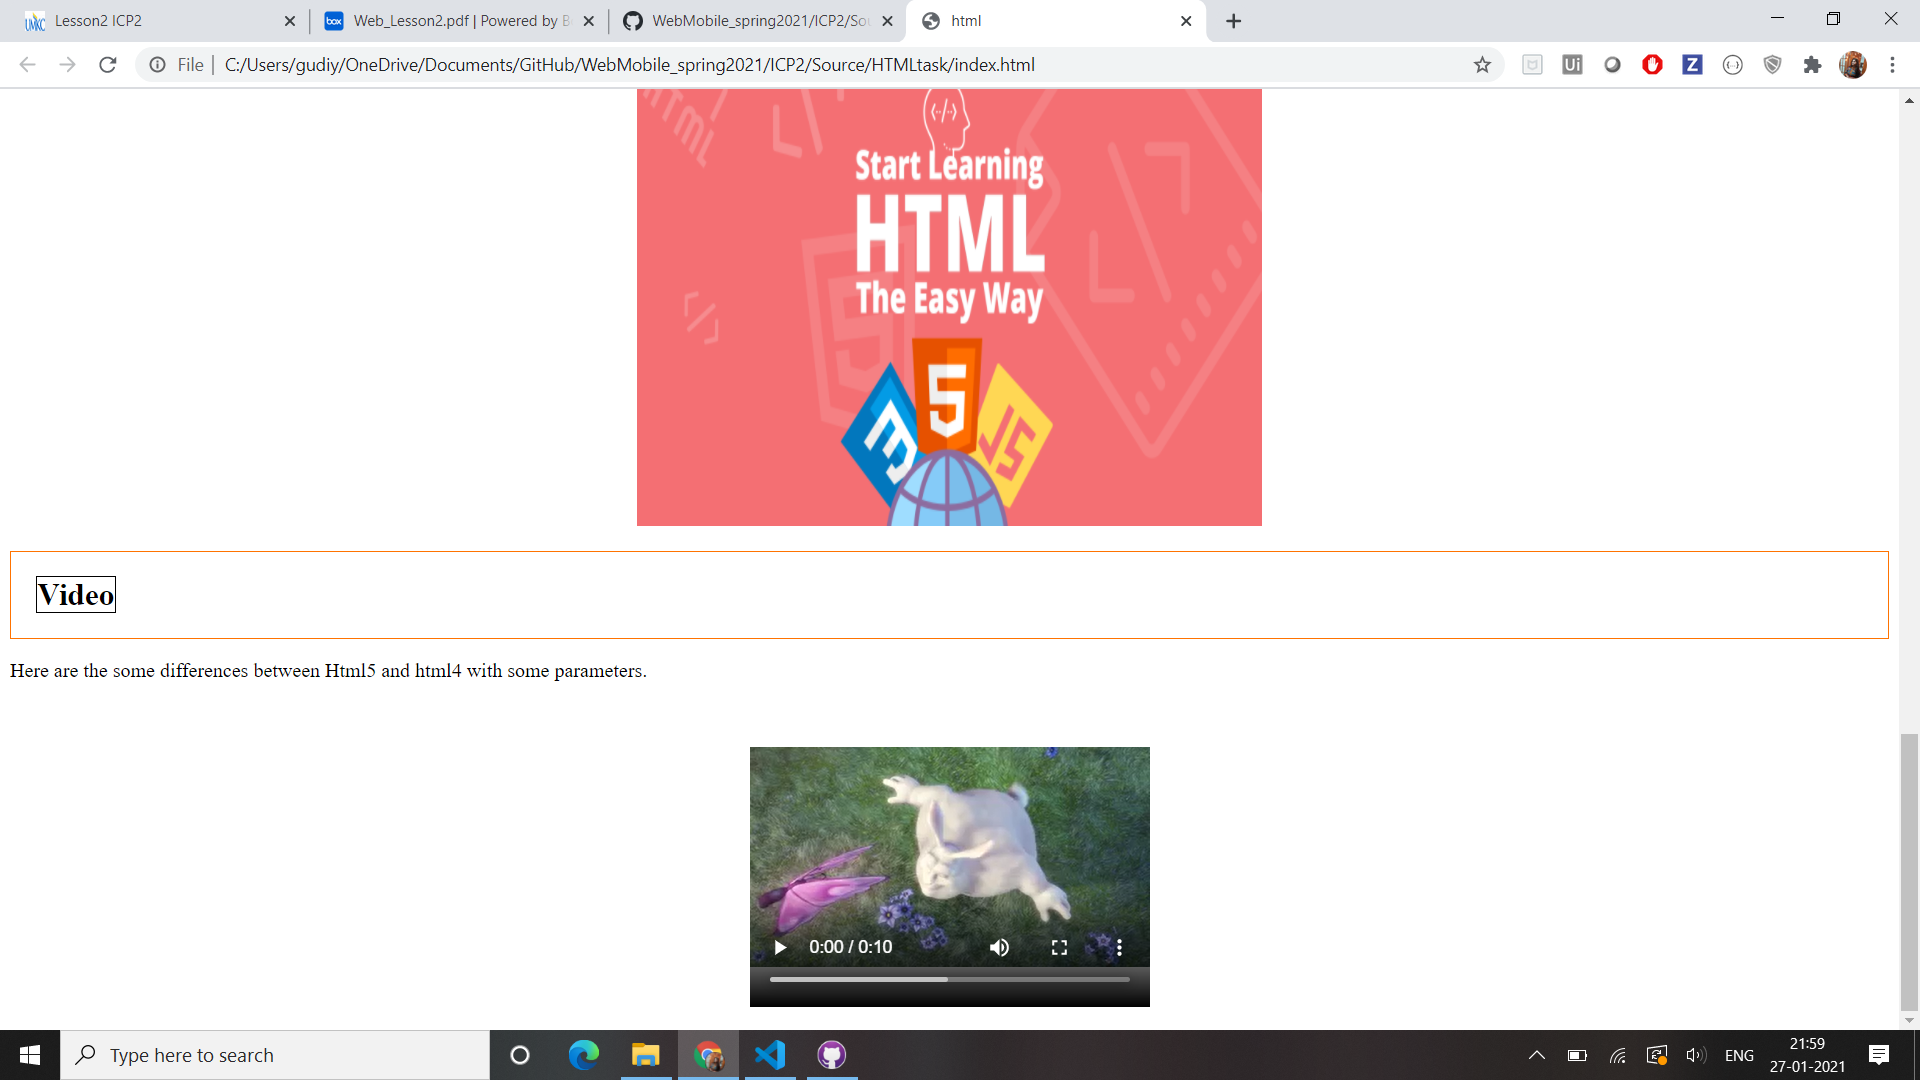
Task: Reload the current page
Action: click(x=108, y=65)
